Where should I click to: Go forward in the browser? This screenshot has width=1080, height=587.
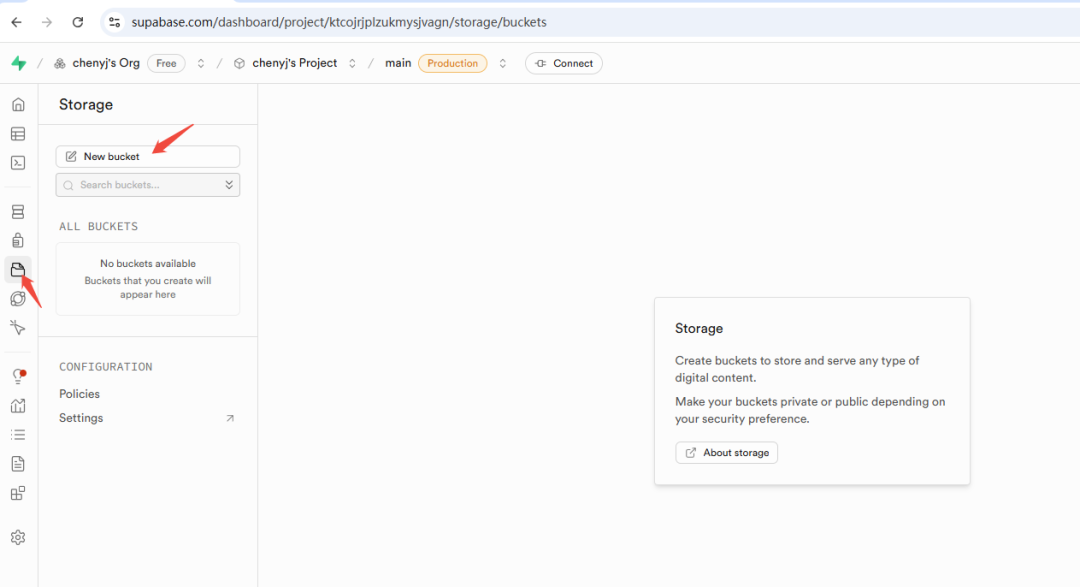pyautogui.click(x=47, y=22)
